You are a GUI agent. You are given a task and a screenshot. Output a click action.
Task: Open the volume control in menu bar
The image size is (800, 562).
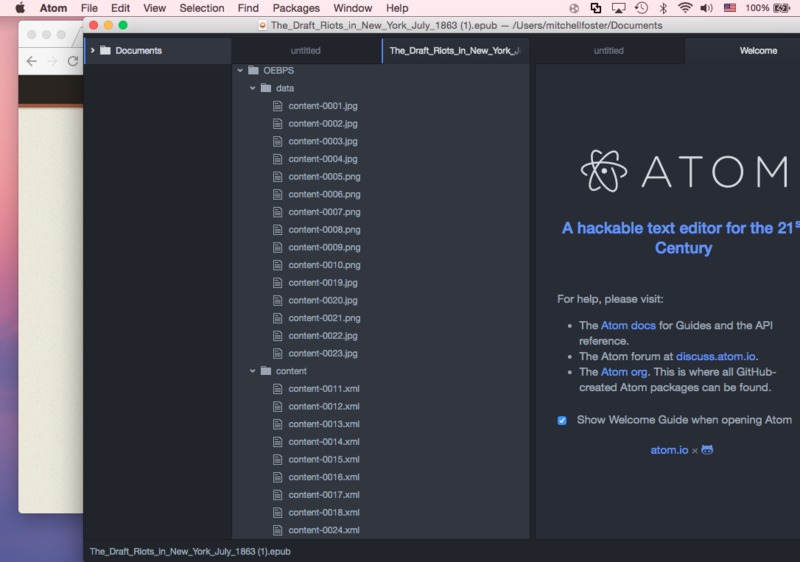click(x=706, y=8)
